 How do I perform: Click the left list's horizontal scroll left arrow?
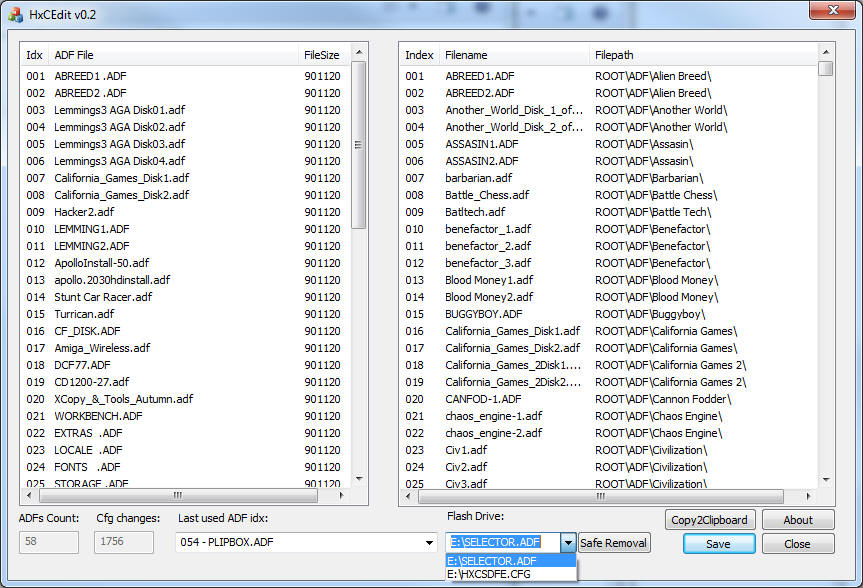[x=29, y=496]
